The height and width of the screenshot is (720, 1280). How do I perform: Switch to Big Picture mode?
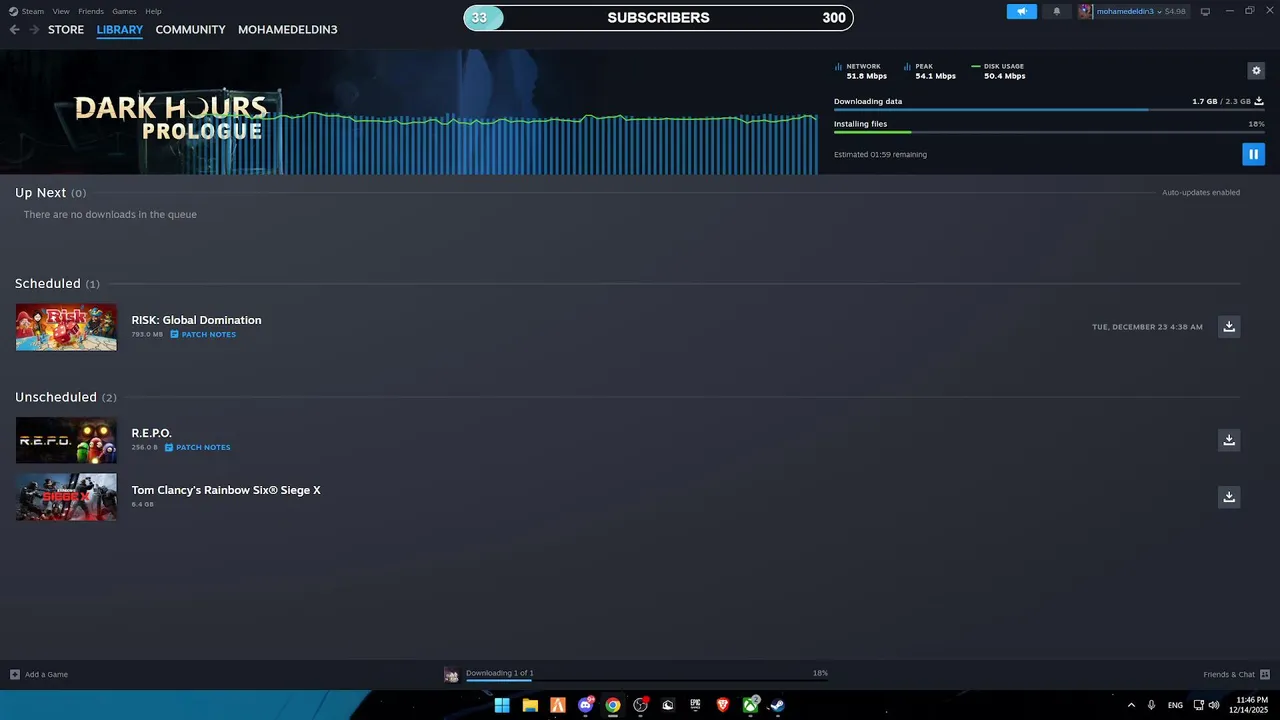(1205, 12)
